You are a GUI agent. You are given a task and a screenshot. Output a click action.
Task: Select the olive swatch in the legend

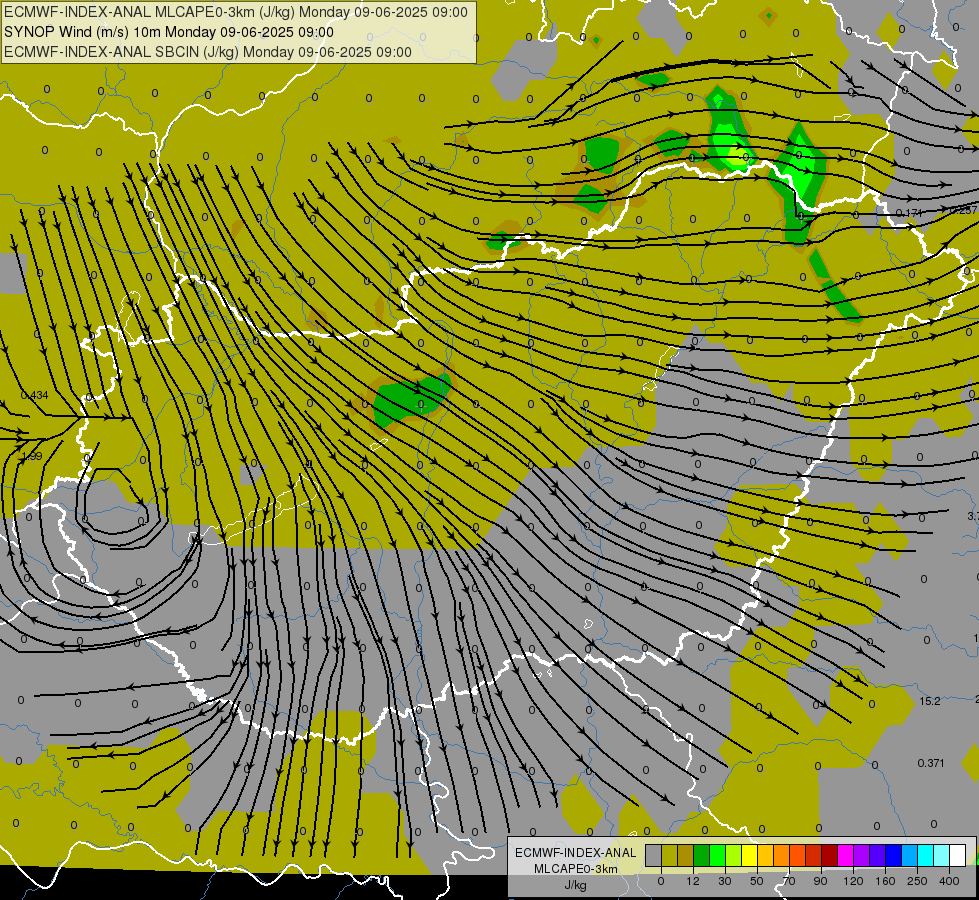[x=670, y=855]
